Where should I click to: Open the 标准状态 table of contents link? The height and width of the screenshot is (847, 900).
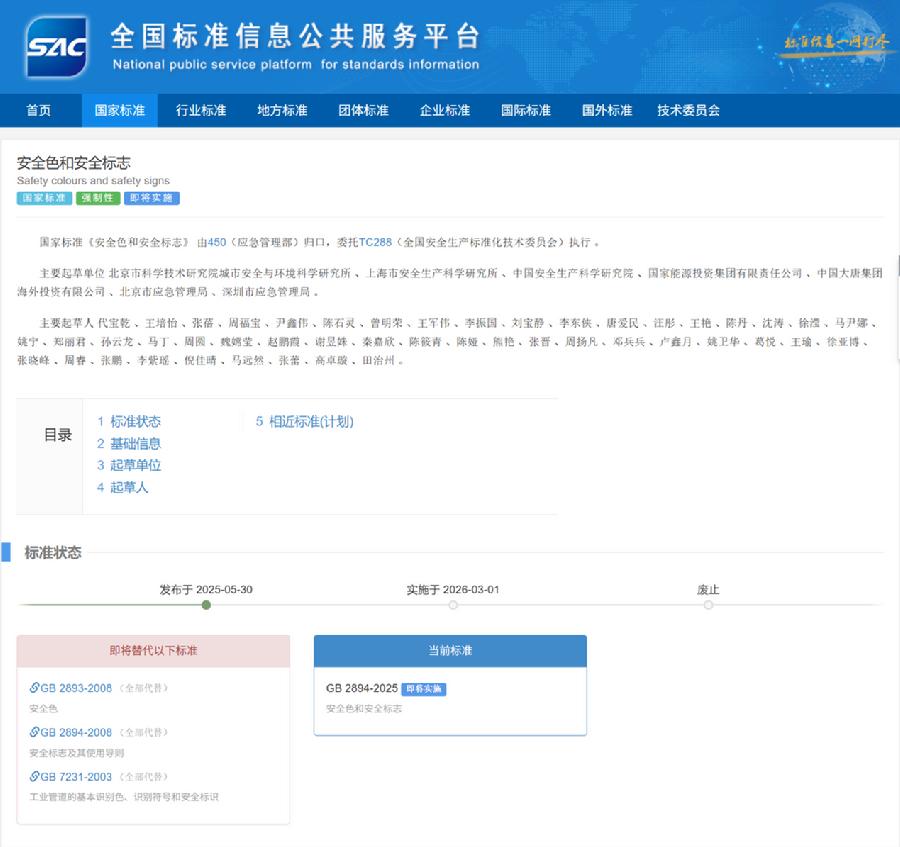[x=138, y=421]
